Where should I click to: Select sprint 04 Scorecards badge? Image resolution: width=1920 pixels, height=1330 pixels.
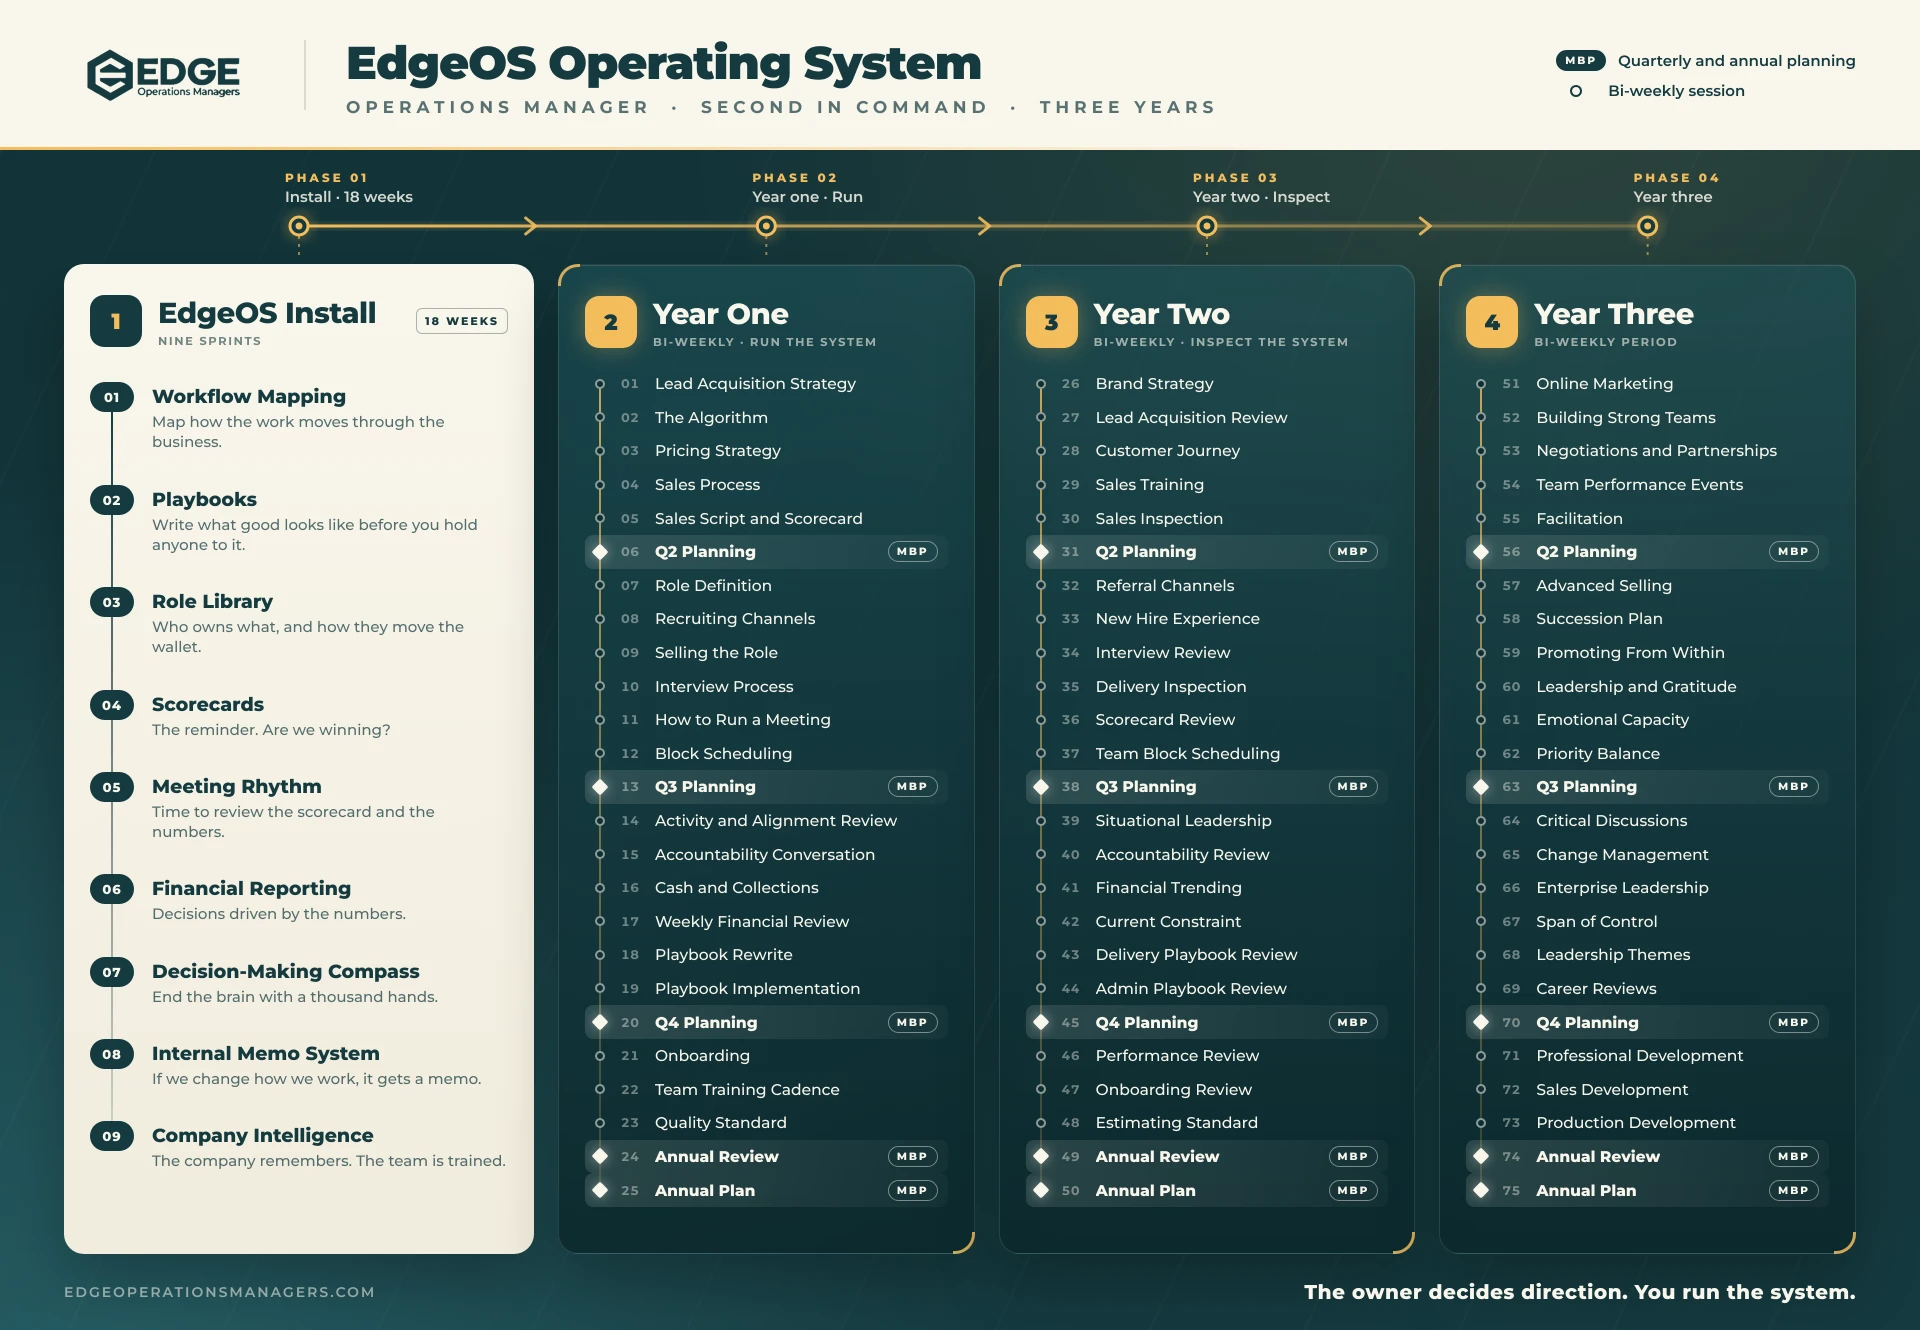click(x=112, y=705)
